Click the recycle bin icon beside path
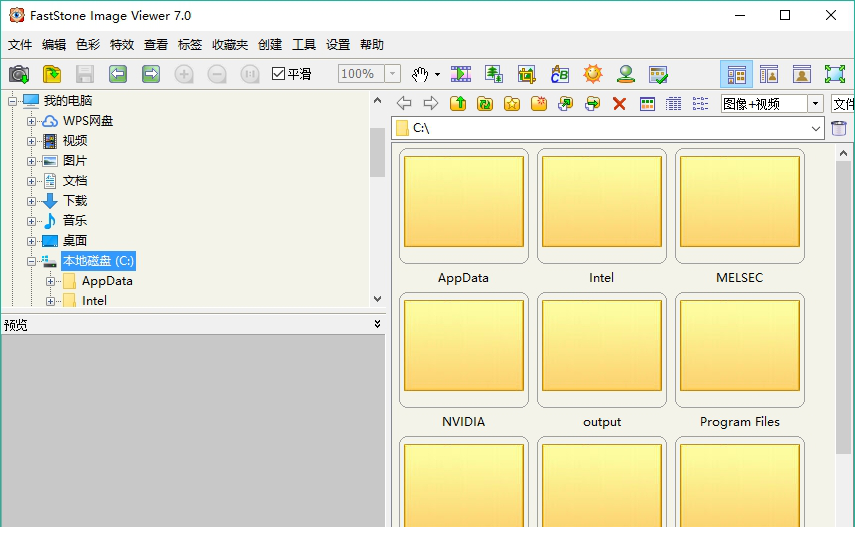This screenshot has width=855, height=548. tap(839, 128)
